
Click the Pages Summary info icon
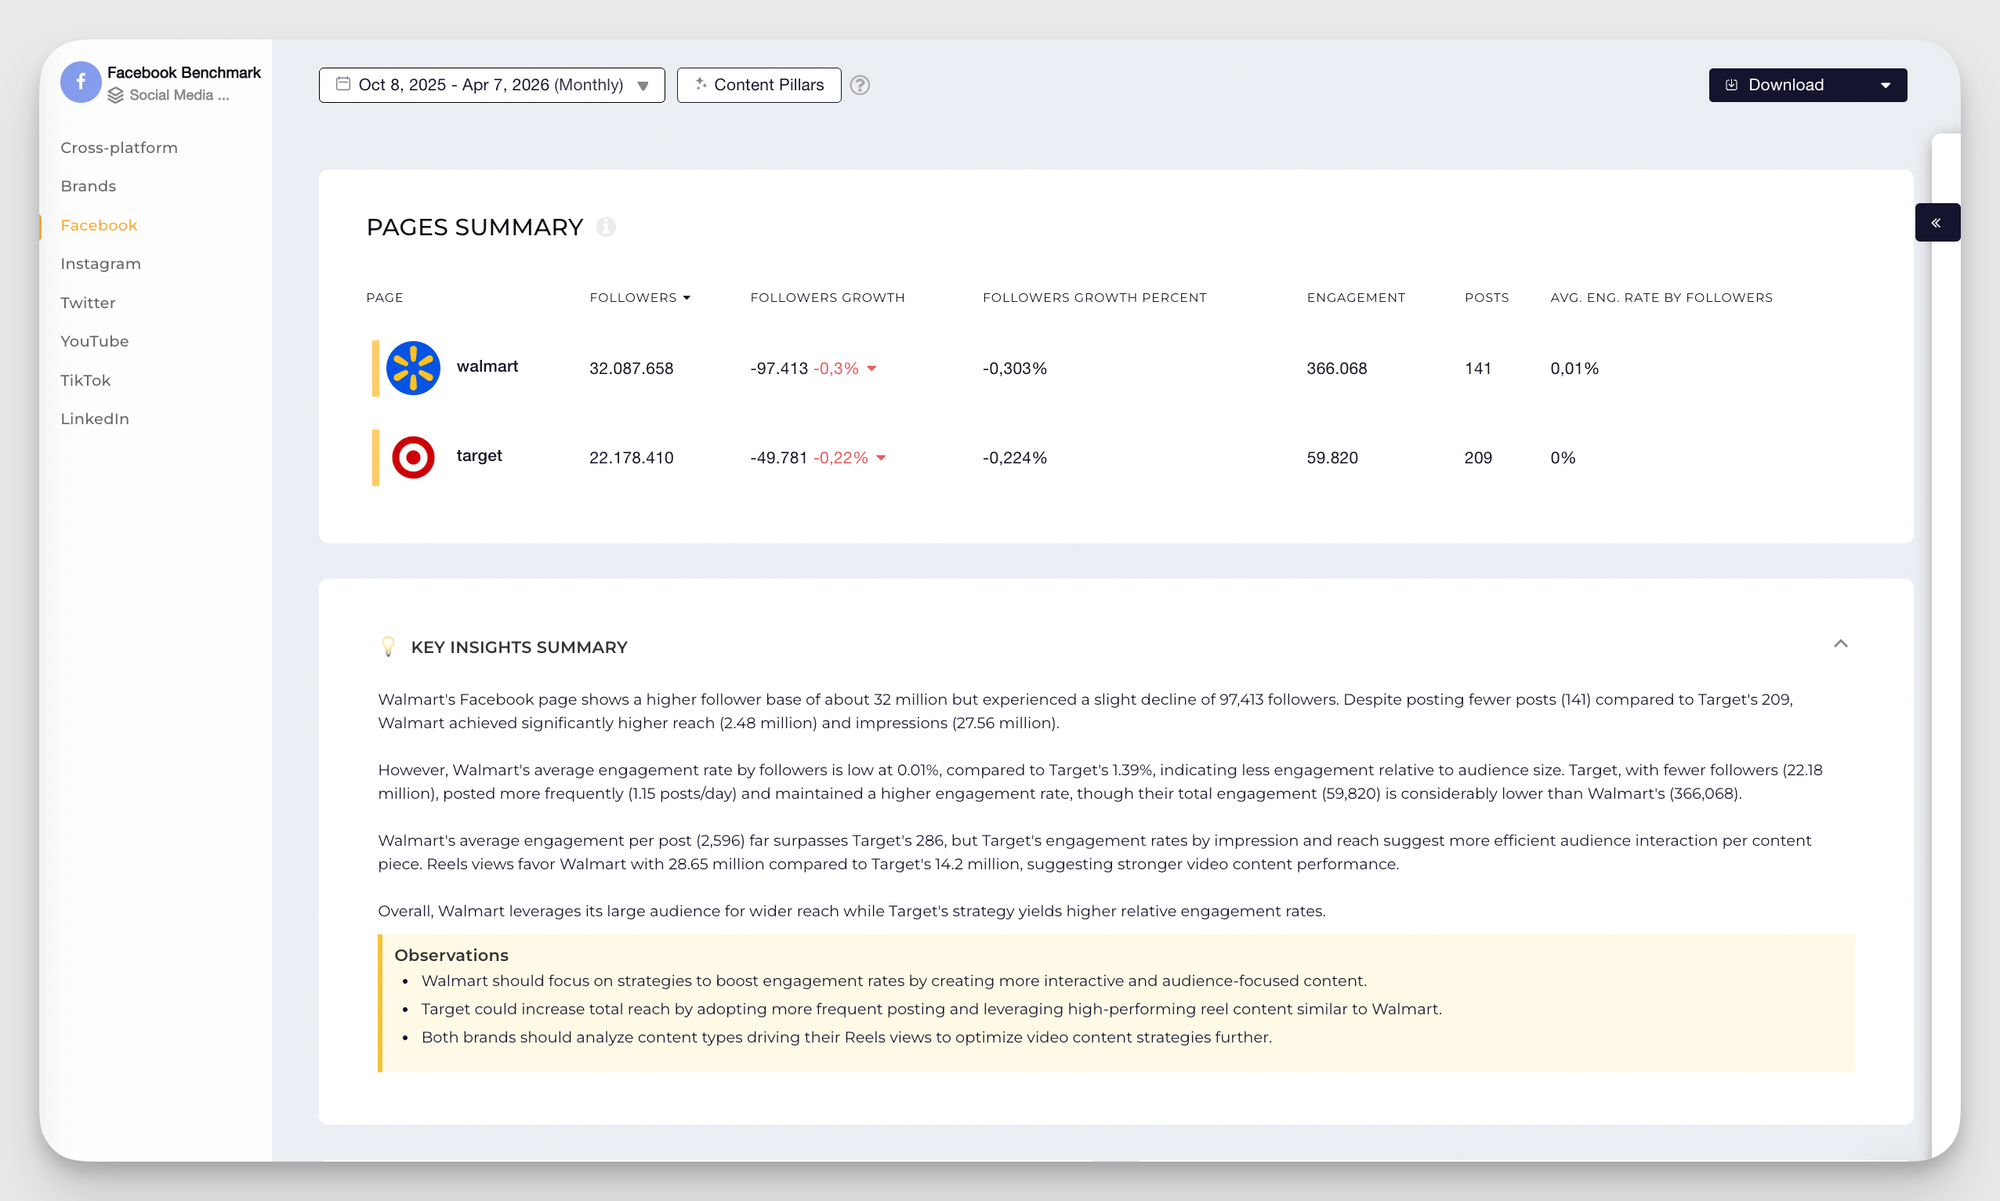tap(606, 227)
